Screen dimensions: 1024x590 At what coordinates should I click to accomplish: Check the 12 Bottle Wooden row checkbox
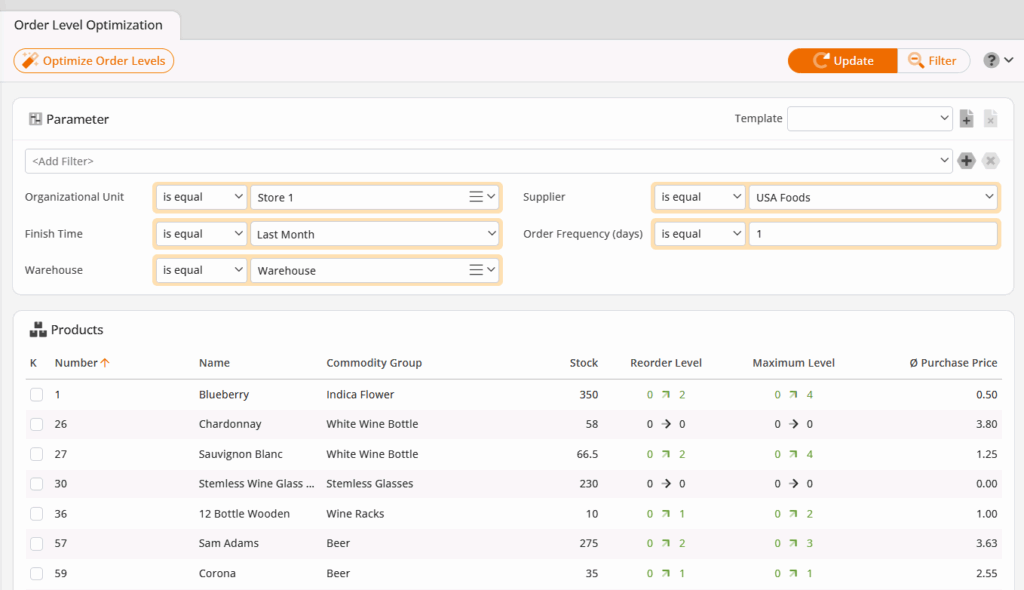37,514
